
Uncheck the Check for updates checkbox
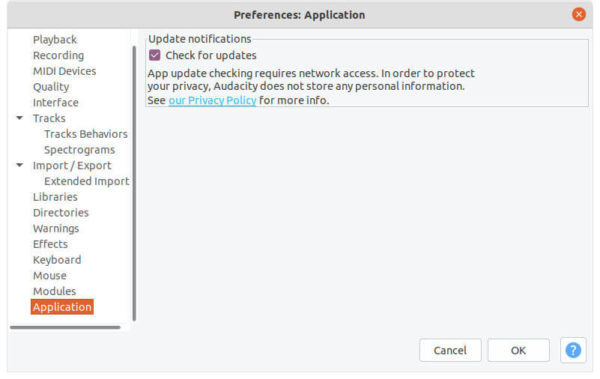pyautogui.click(x=155, y=55)
